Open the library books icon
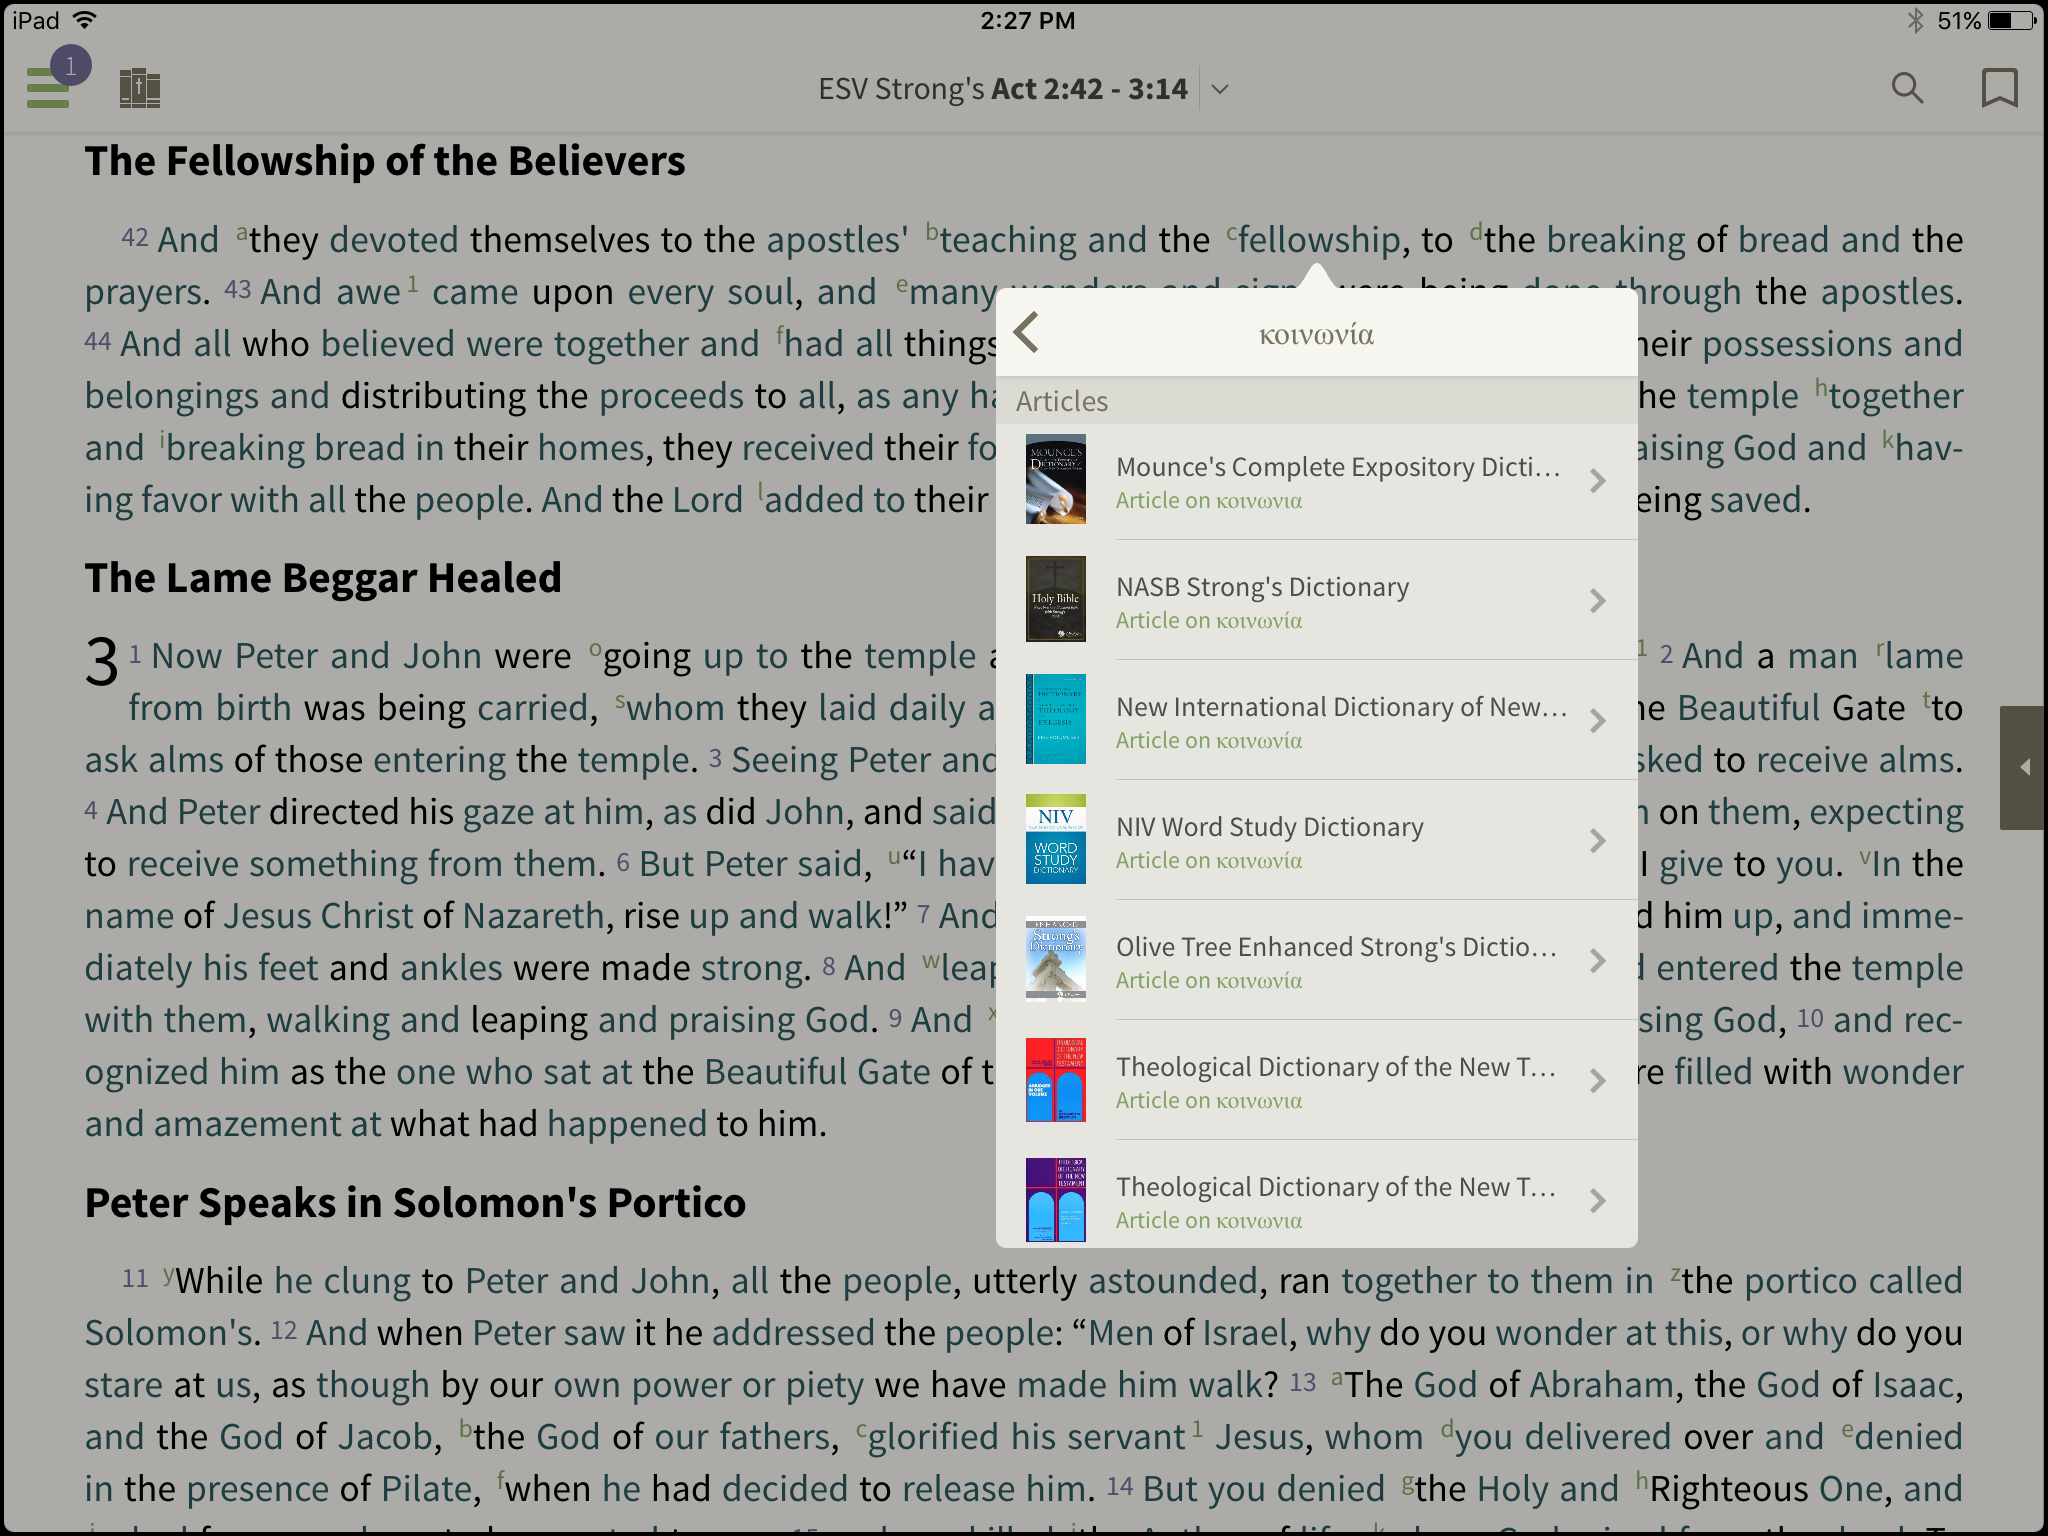 tap(140, 88)
